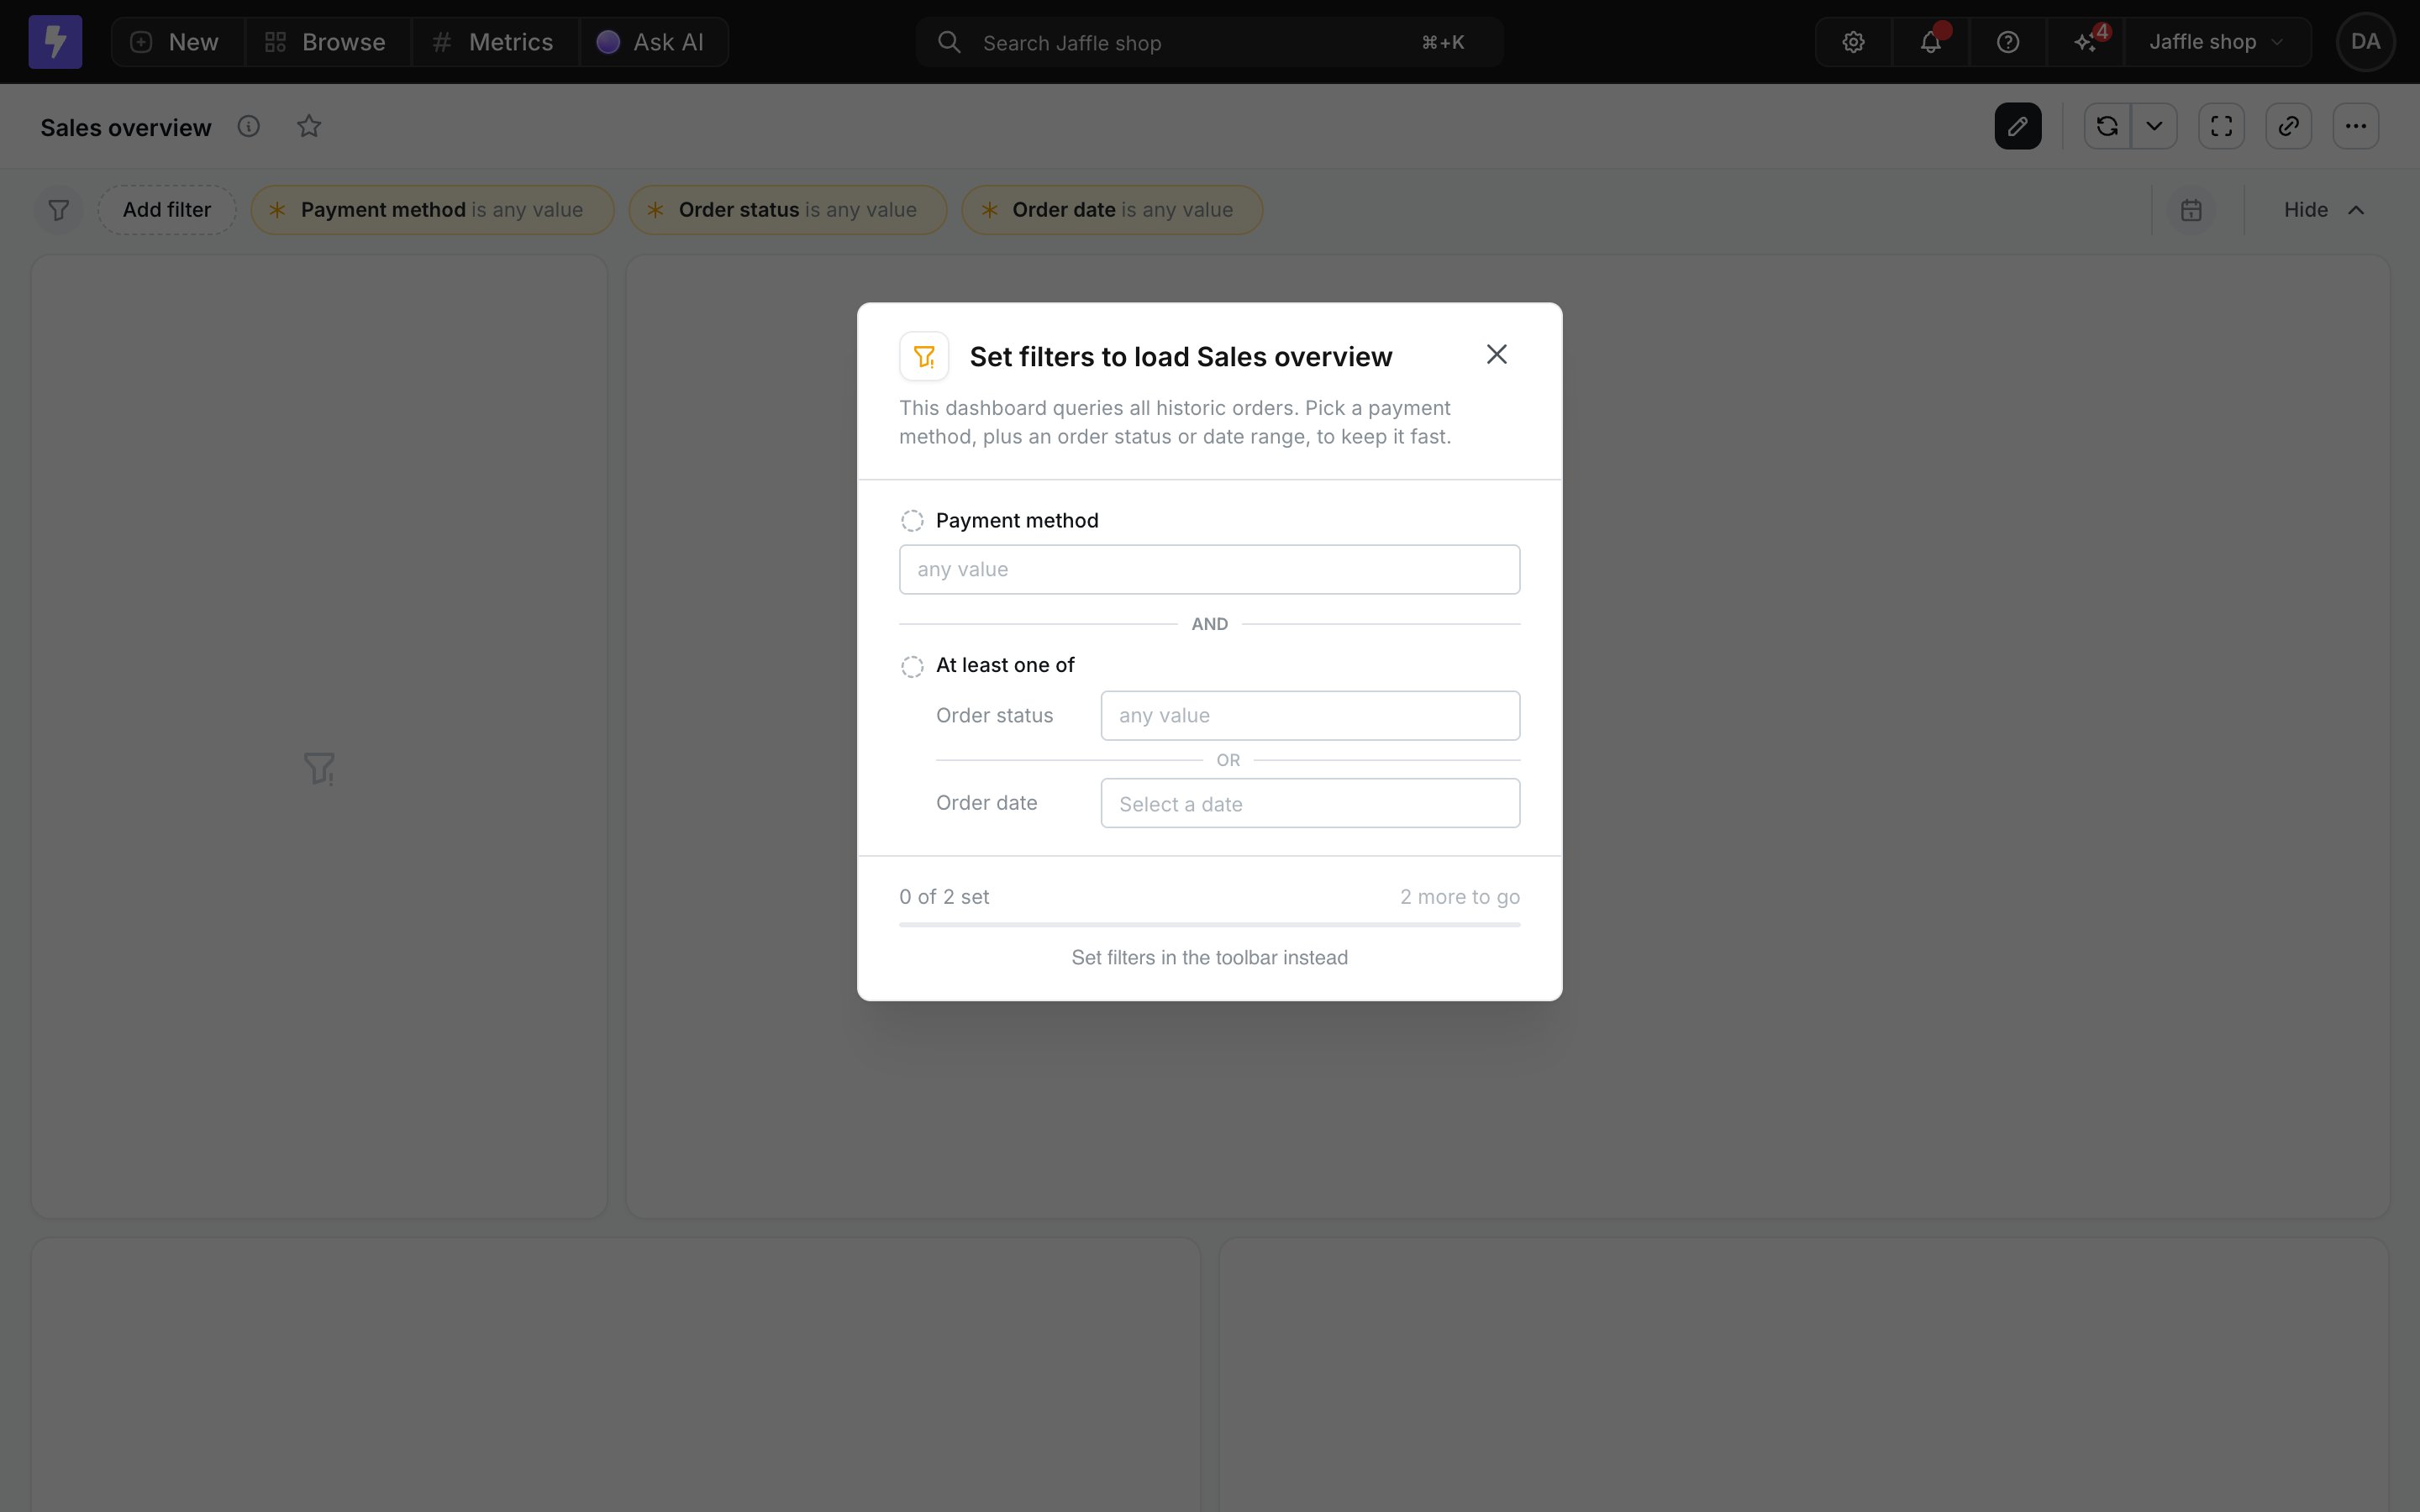This screenshot has width=2420, height=1512.
Task: Click the 0 of 2 set progress bar
Action: pyautogui.click(x=1209, y=925)
